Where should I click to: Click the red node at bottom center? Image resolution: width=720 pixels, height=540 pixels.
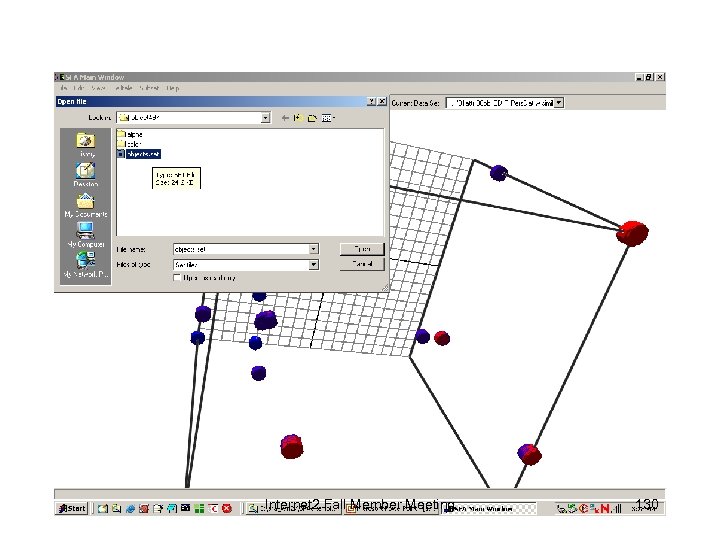[x=292, y=446]
